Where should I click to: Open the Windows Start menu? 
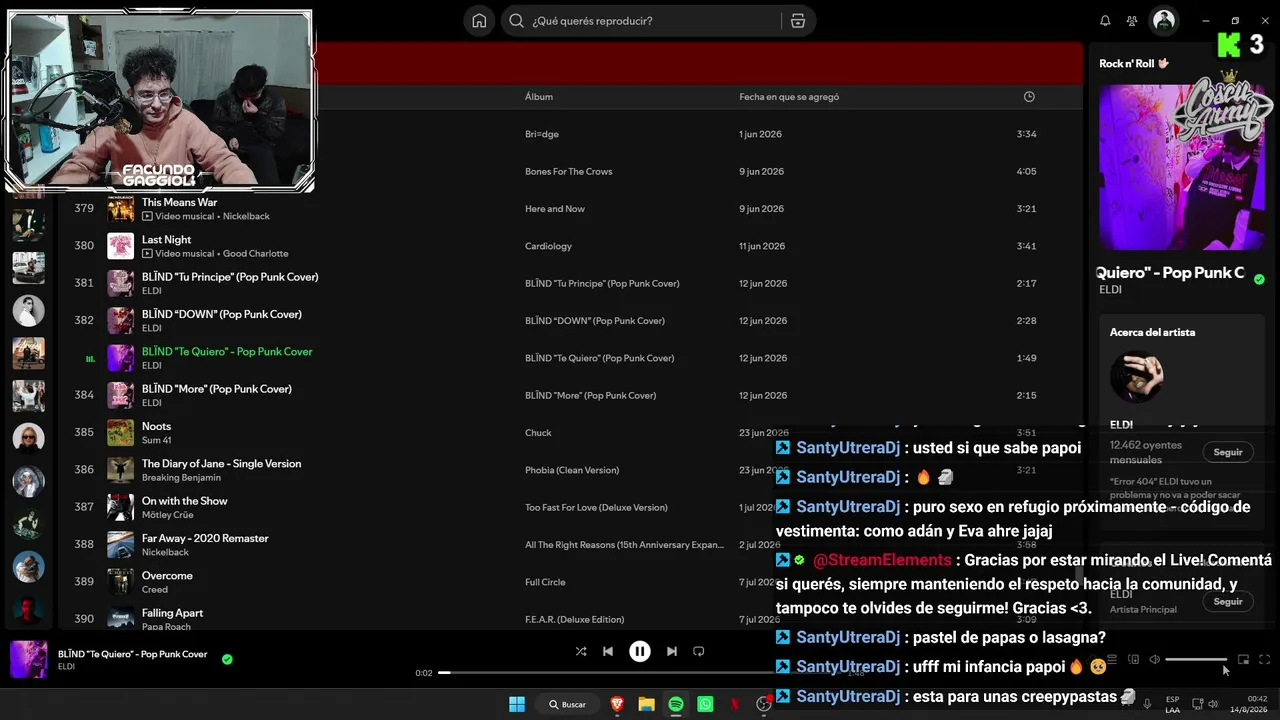517,704
